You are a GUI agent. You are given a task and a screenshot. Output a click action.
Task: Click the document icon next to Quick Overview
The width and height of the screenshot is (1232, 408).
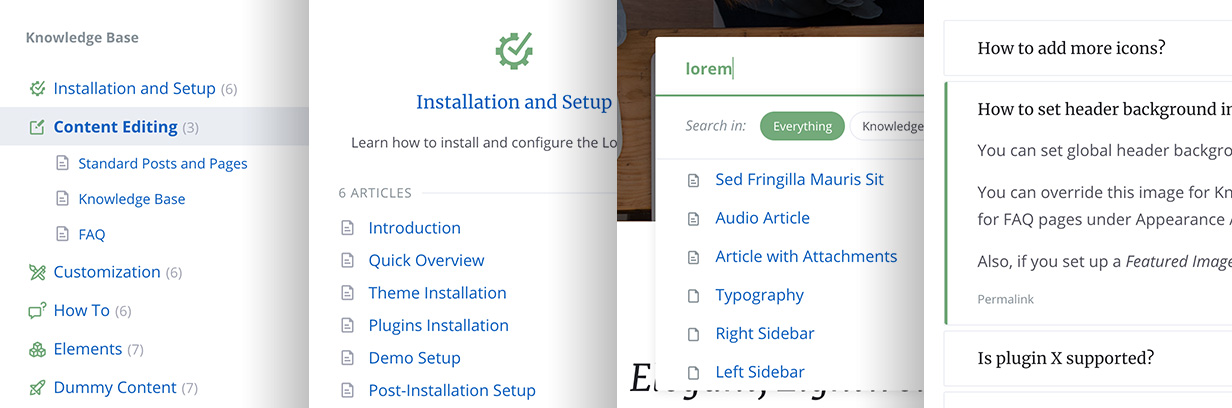pos(348,260)
